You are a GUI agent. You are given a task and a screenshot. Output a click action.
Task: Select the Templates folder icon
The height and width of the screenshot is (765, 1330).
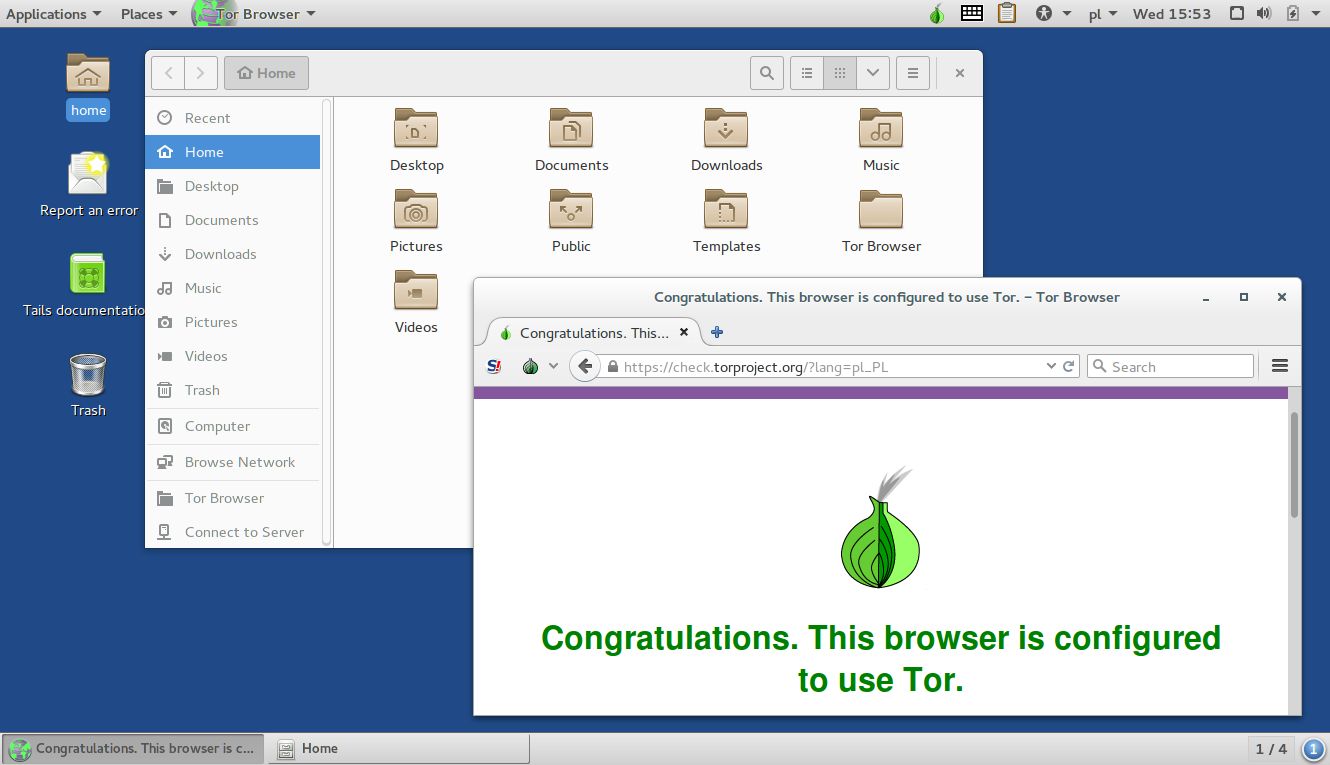(726, 209)
